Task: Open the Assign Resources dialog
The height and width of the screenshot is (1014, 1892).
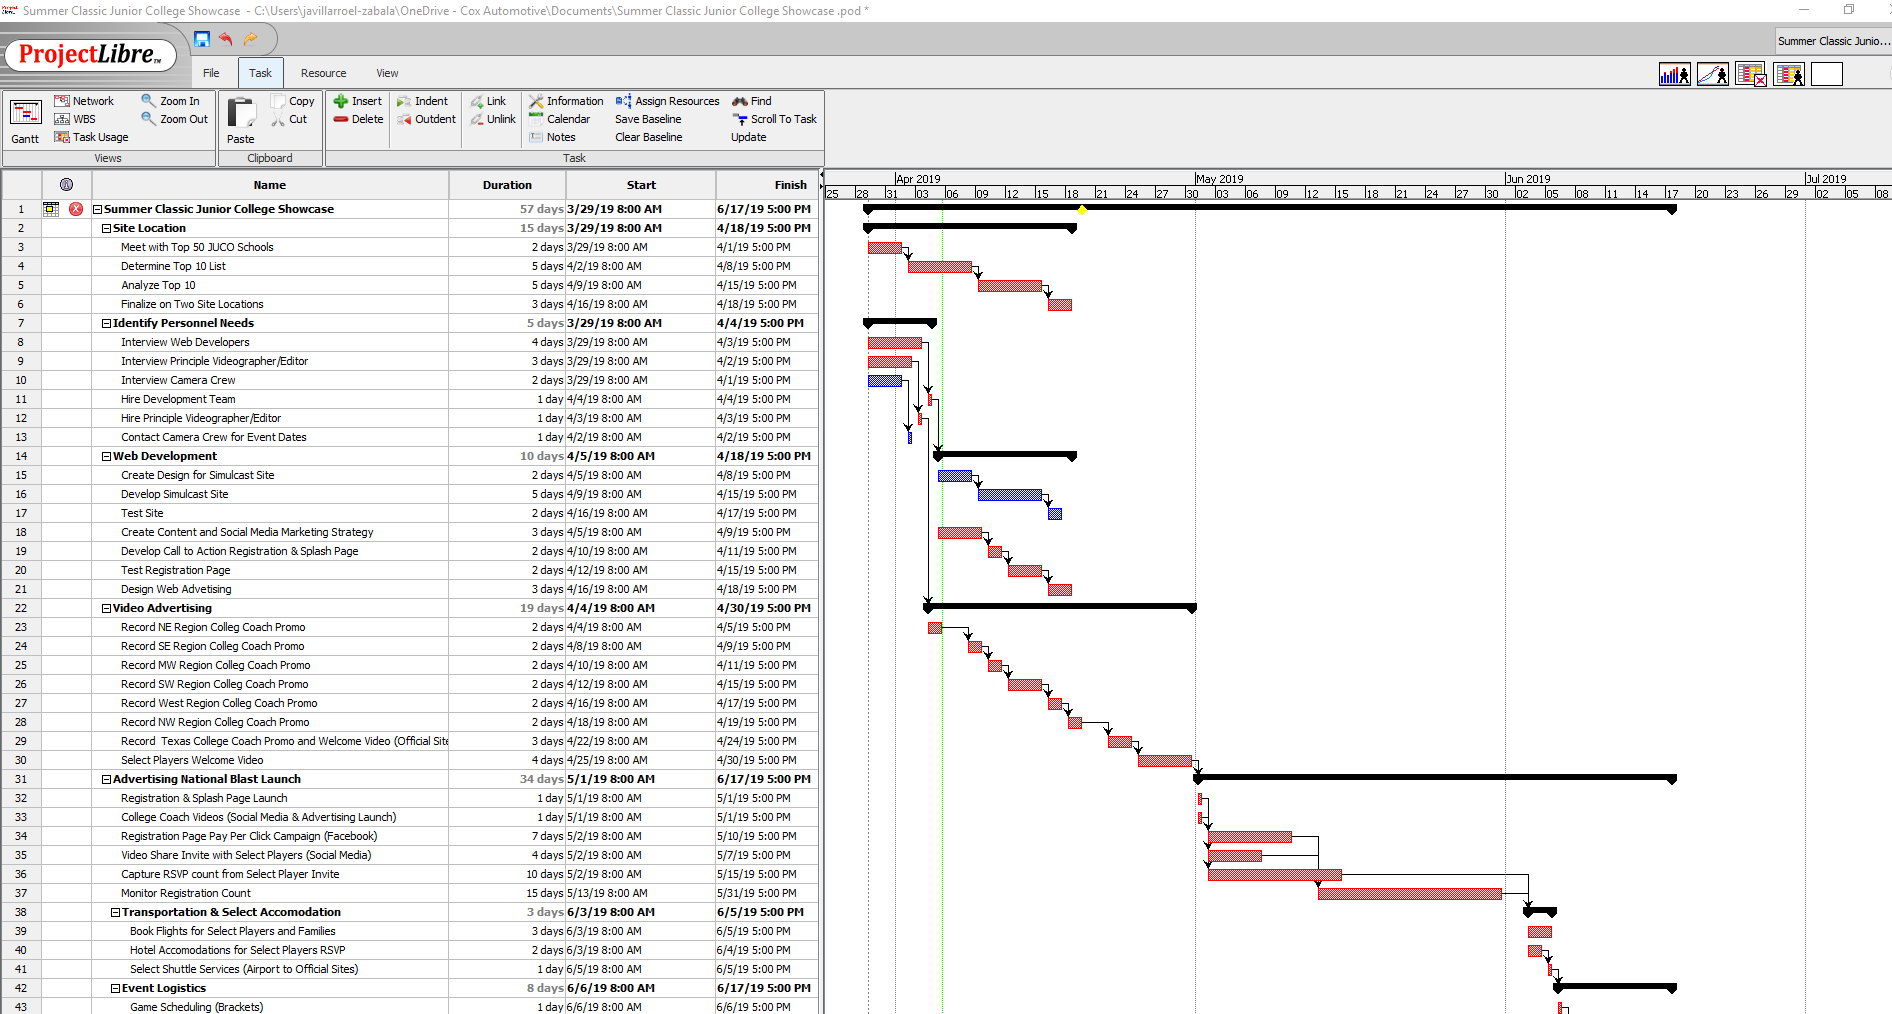Action: (667, 101)
